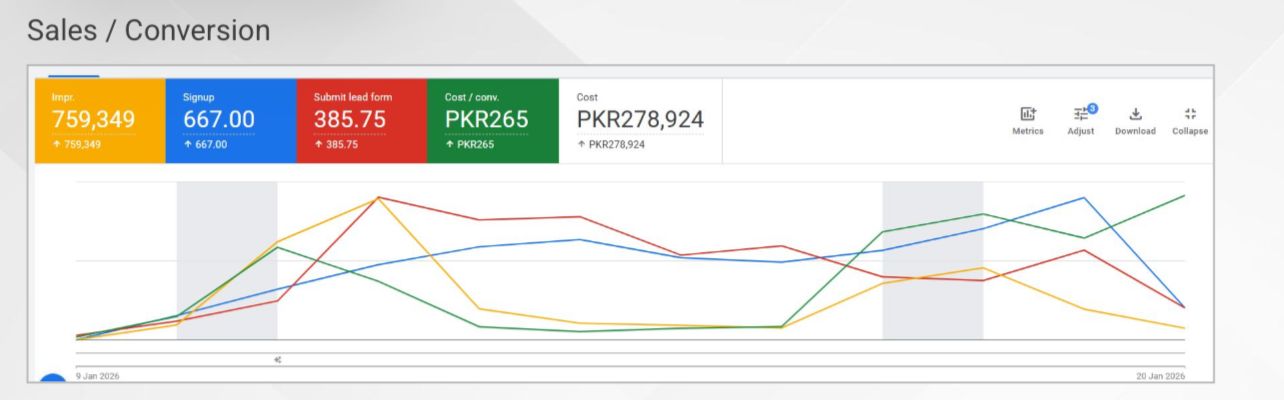Open metric picker on Cost / conv. card
This screenshot has width=1284, height=400.
click(x=492, y=120)
